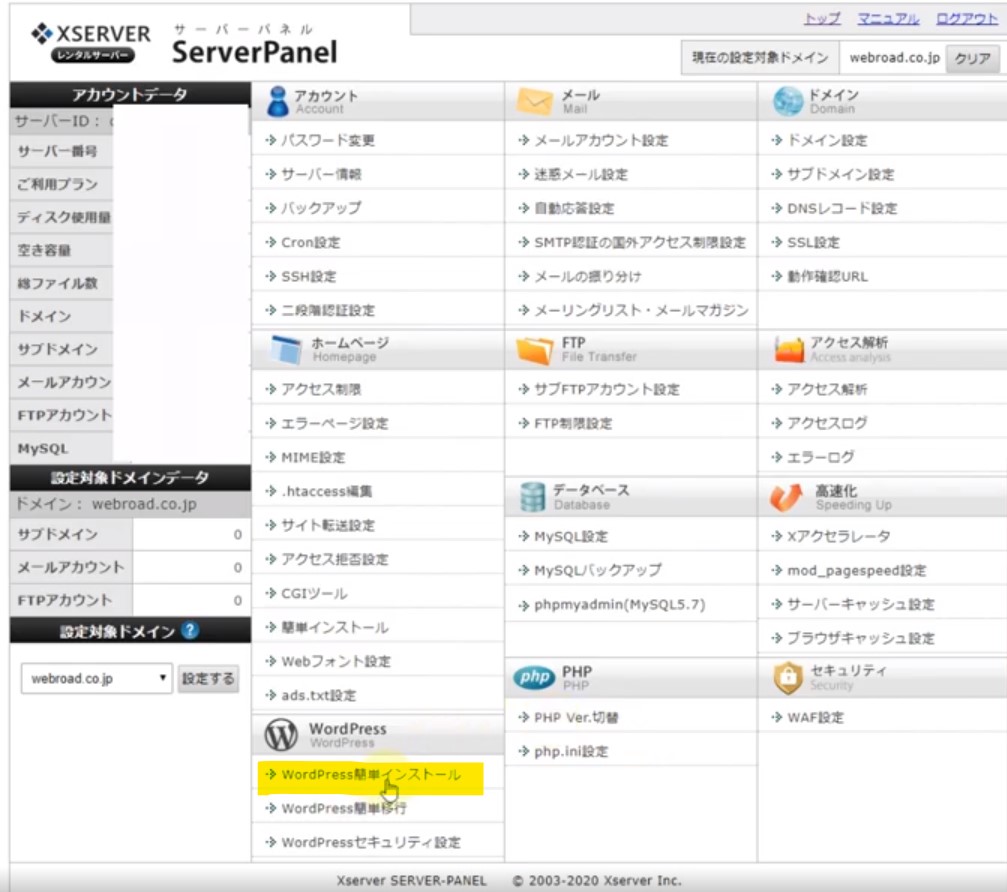Viewport: 1007px width, 892px height.
Task: Open MySQLバックアップ
Action: point(597,570)
